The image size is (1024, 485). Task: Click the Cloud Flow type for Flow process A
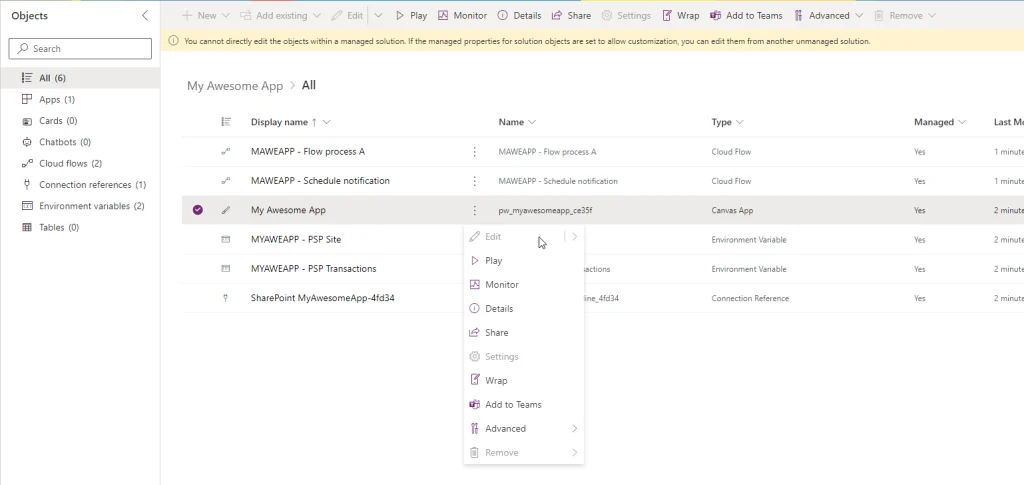pyautogui.click(x=731, y=152)
